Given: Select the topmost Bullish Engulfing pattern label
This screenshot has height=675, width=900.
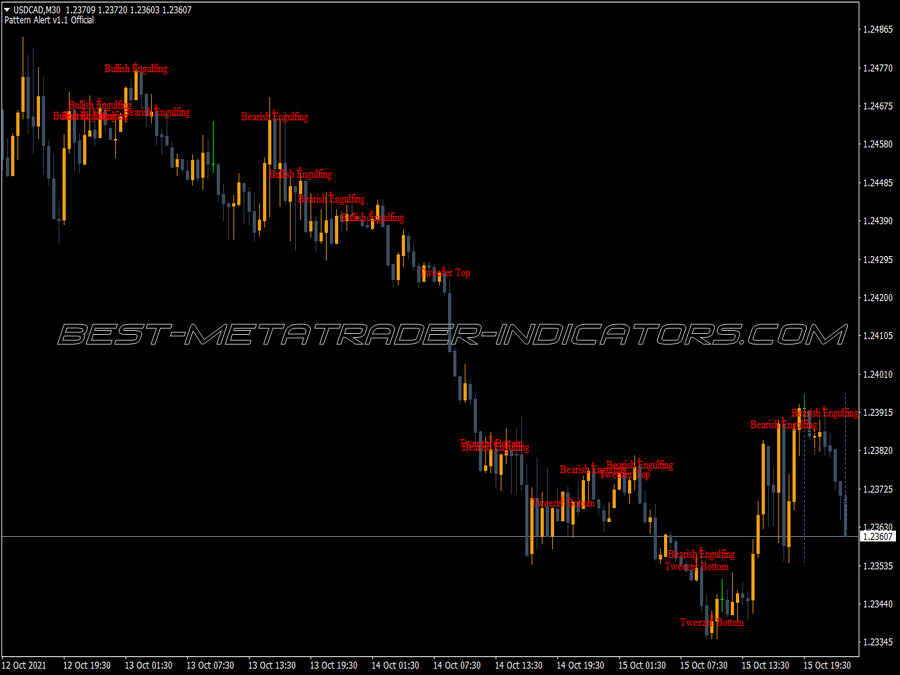Looking at the screenshot, I should [x=136, y=69].
